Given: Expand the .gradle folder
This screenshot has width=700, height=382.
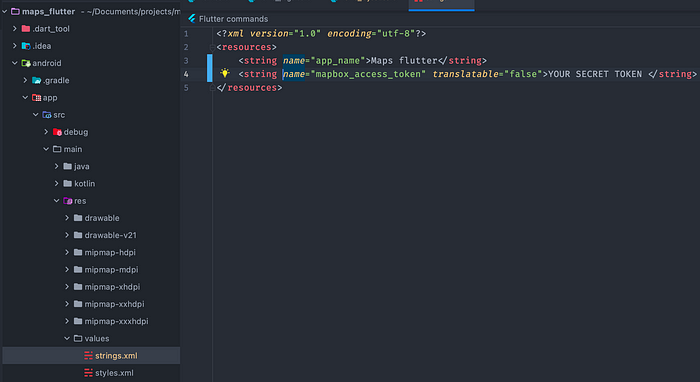Looking at the screenshot, I should point(25,80).
